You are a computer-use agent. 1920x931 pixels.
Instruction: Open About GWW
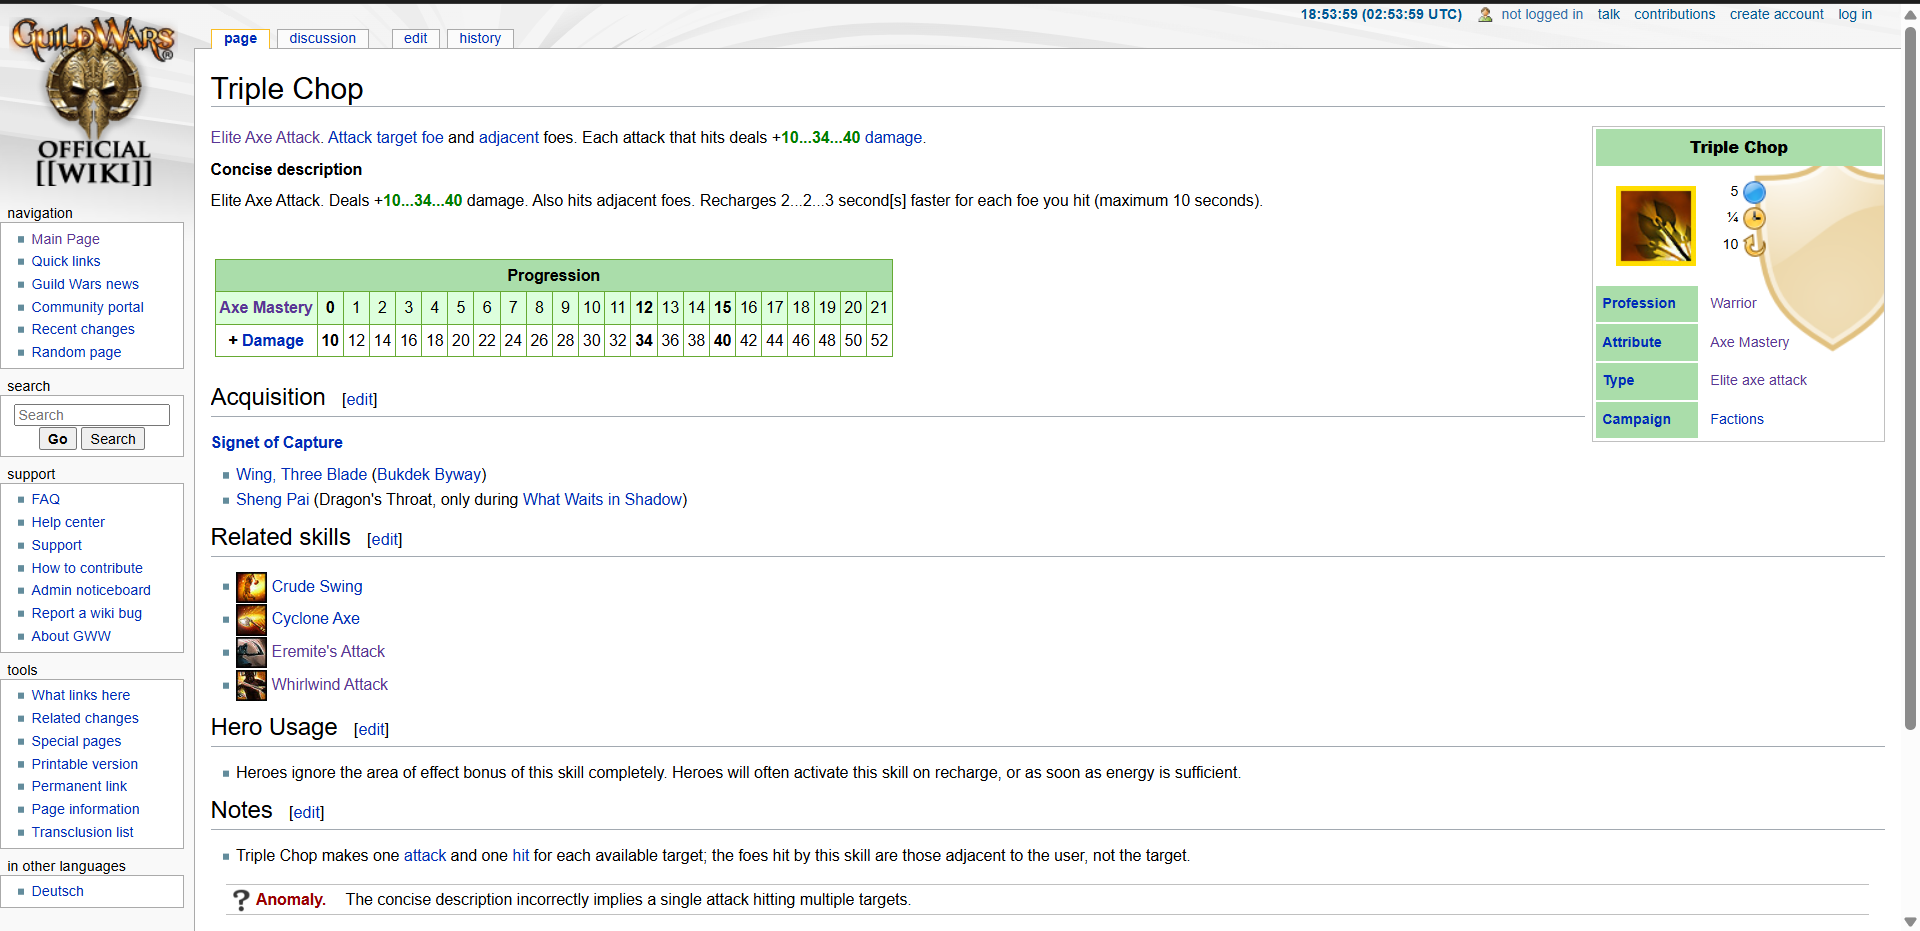pos(71,636)
